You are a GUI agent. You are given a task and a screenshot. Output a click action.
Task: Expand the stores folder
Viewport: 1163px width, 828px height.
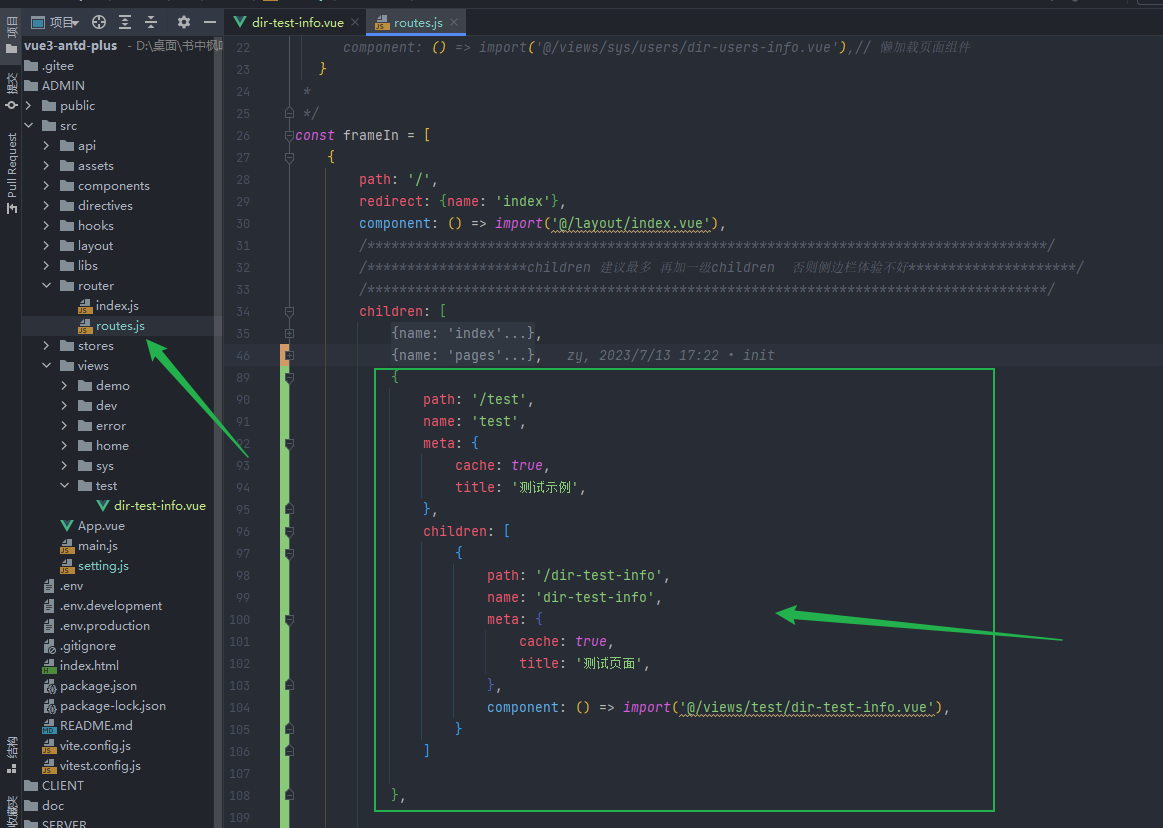tap(47, 346)
